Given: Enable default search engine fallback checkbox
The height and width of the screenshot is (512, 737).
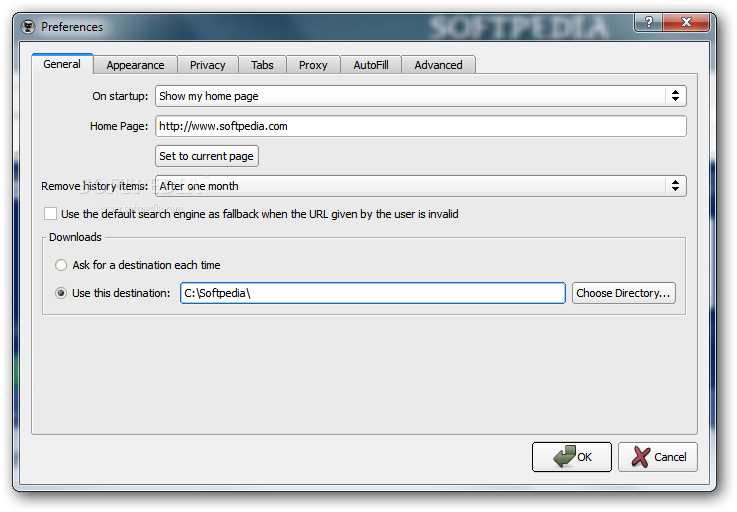Looking at the screenshot, I should (50, 214).
